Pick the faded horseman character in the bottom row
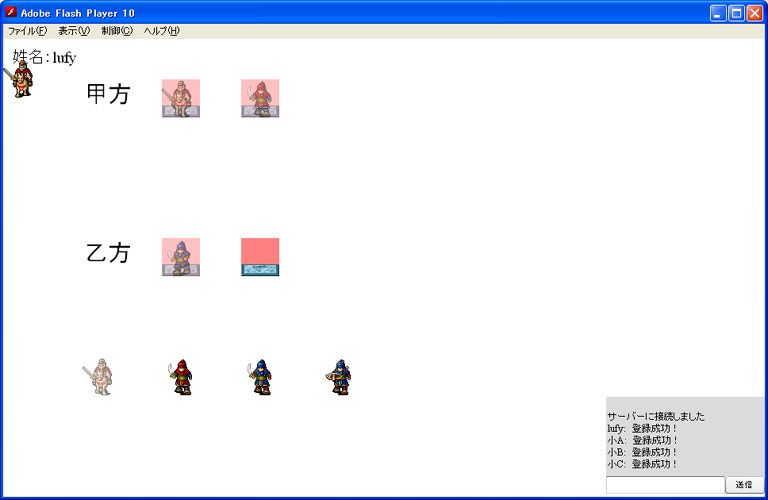Image resolution: width=768 pixels, height=500 pixels. (98, 377)
